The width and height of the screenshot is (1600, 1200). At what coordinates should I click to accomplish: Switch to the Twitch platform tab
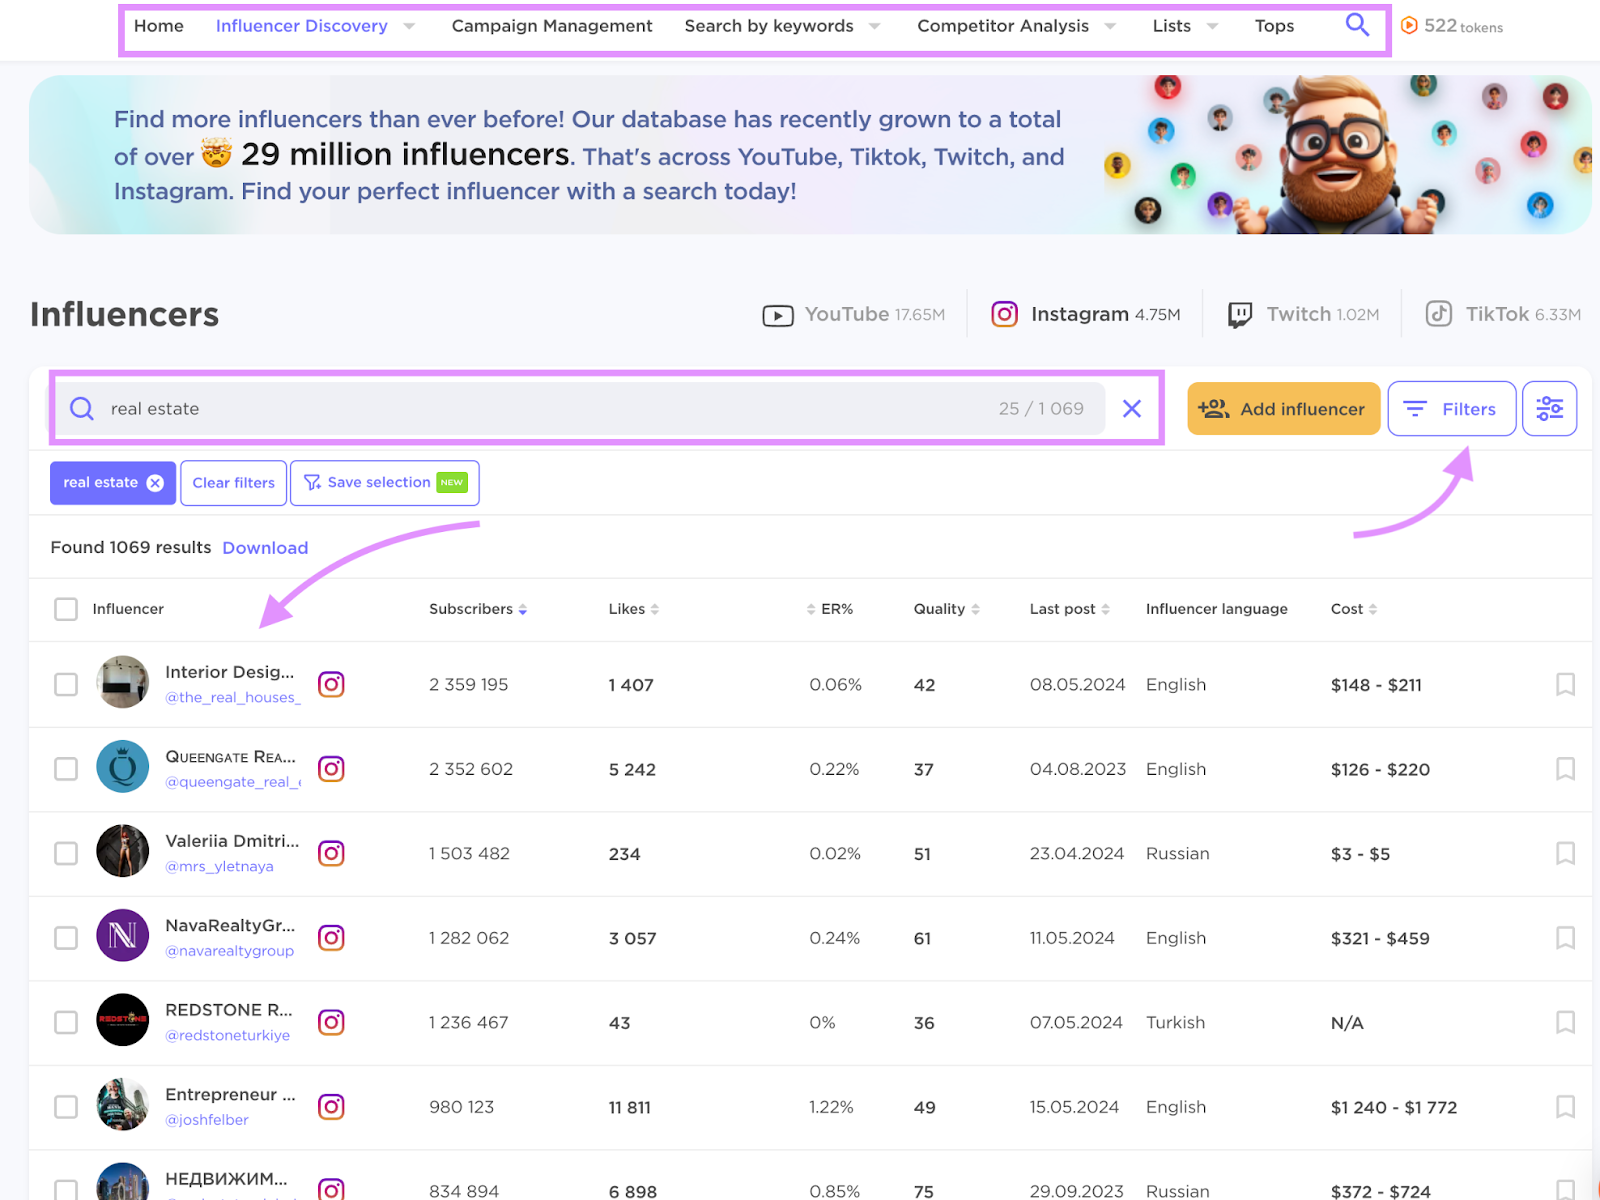pos(1303,314)
